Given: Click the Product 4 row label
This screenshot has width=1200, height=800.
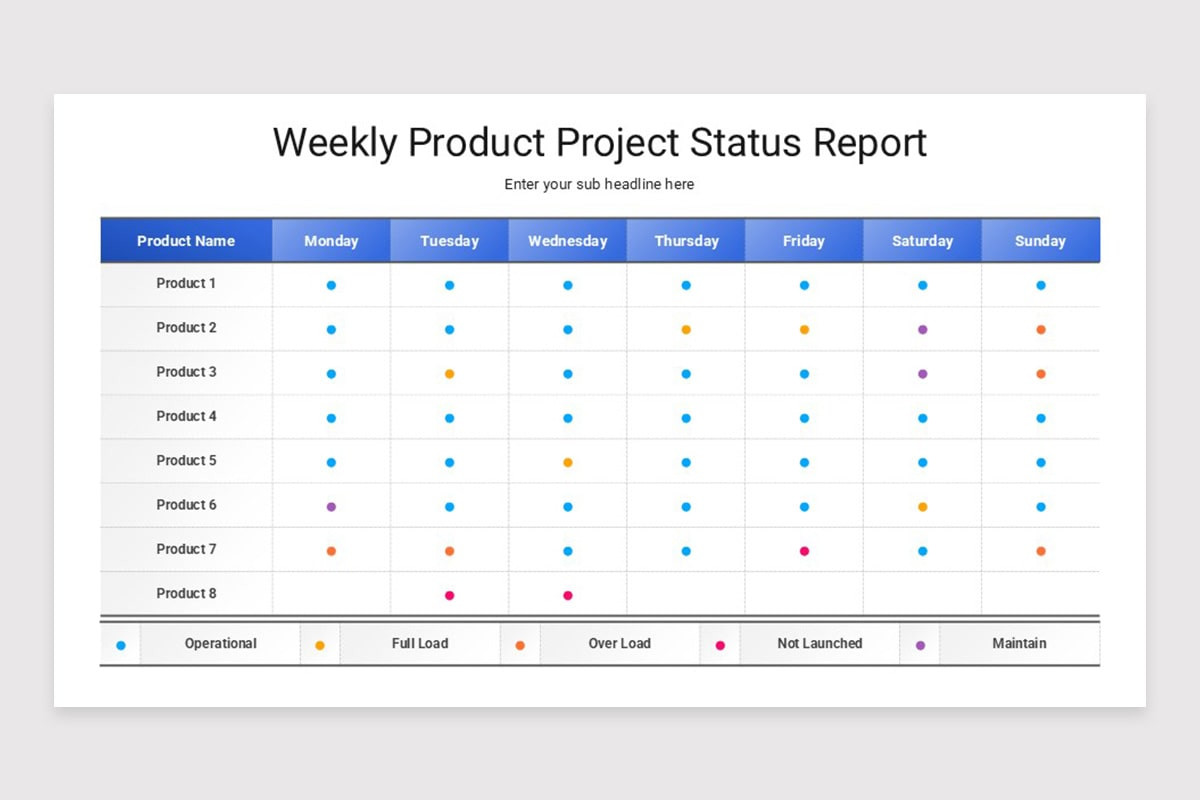Looking at the screenshot, I should pos(186,417).
